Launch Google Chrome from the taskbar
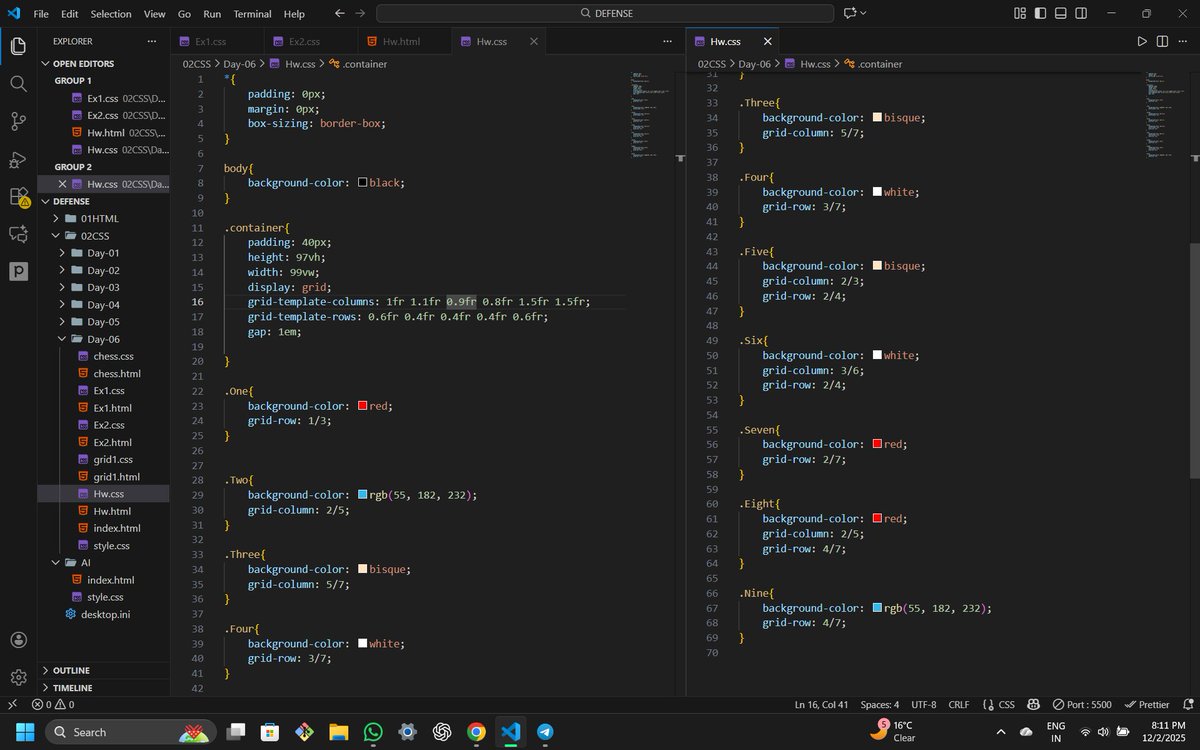 pyautogui.click(x=476, y=731)
